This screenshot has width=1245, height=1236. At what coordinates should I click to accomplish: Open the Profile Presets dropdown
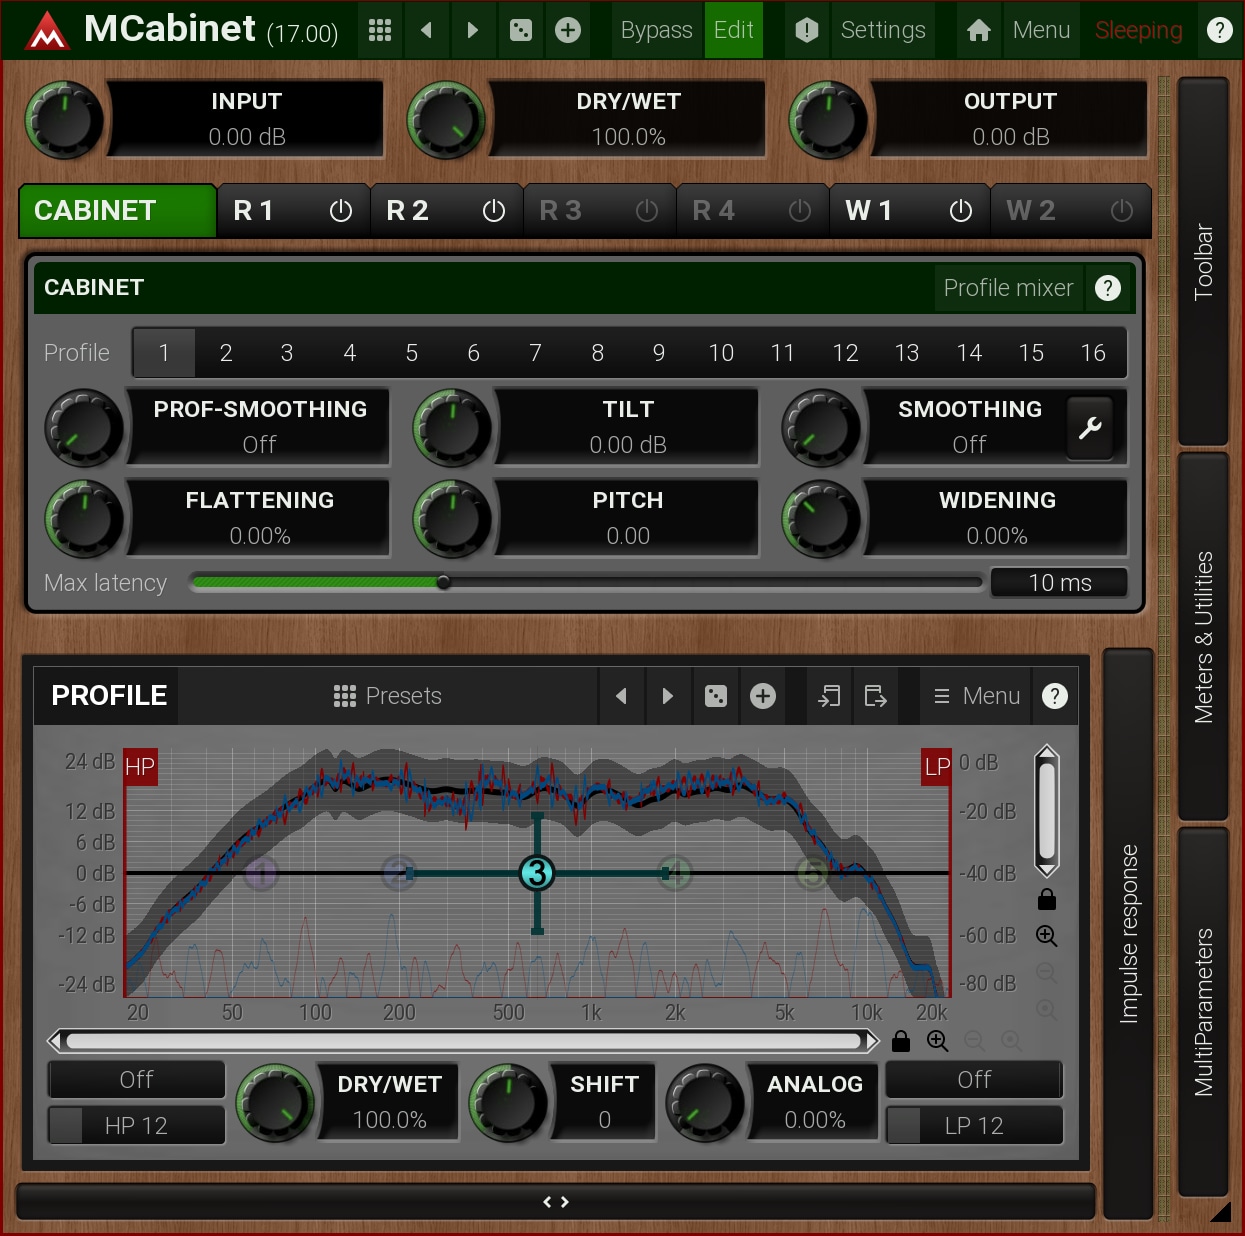point(388,696)
